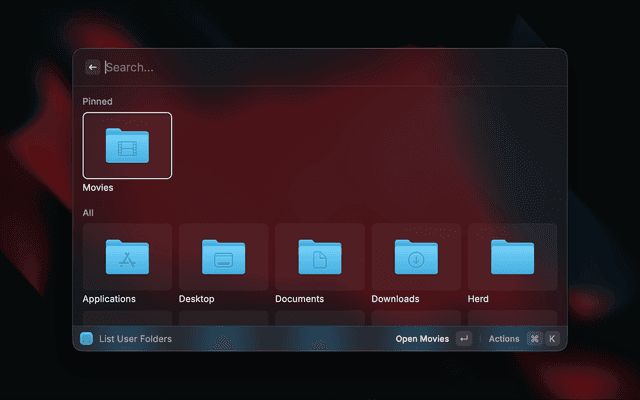Open the Documents folder icon
The width and height of the screenshot is (640, 400).
point(320,257)
